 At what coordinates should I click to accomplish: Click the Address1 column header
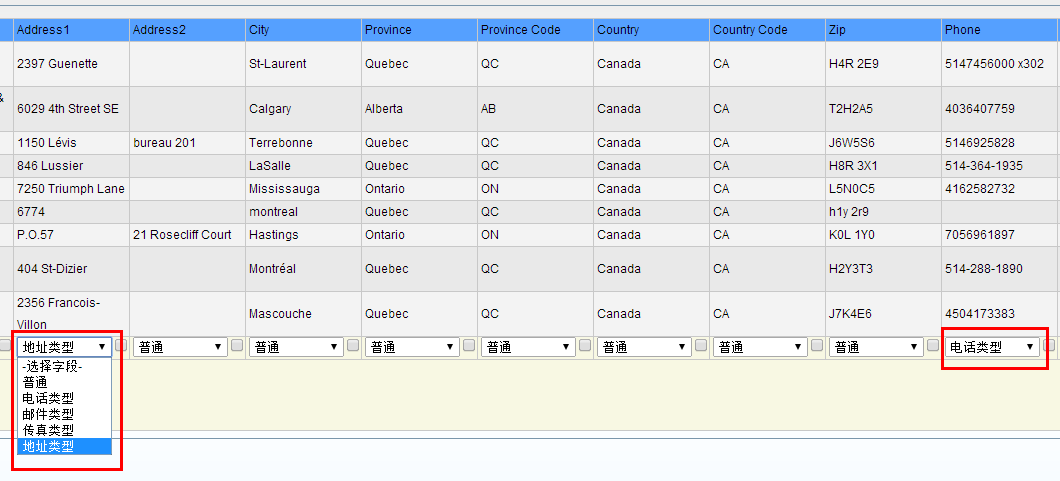pyautogui.click(x=42, y=30)
